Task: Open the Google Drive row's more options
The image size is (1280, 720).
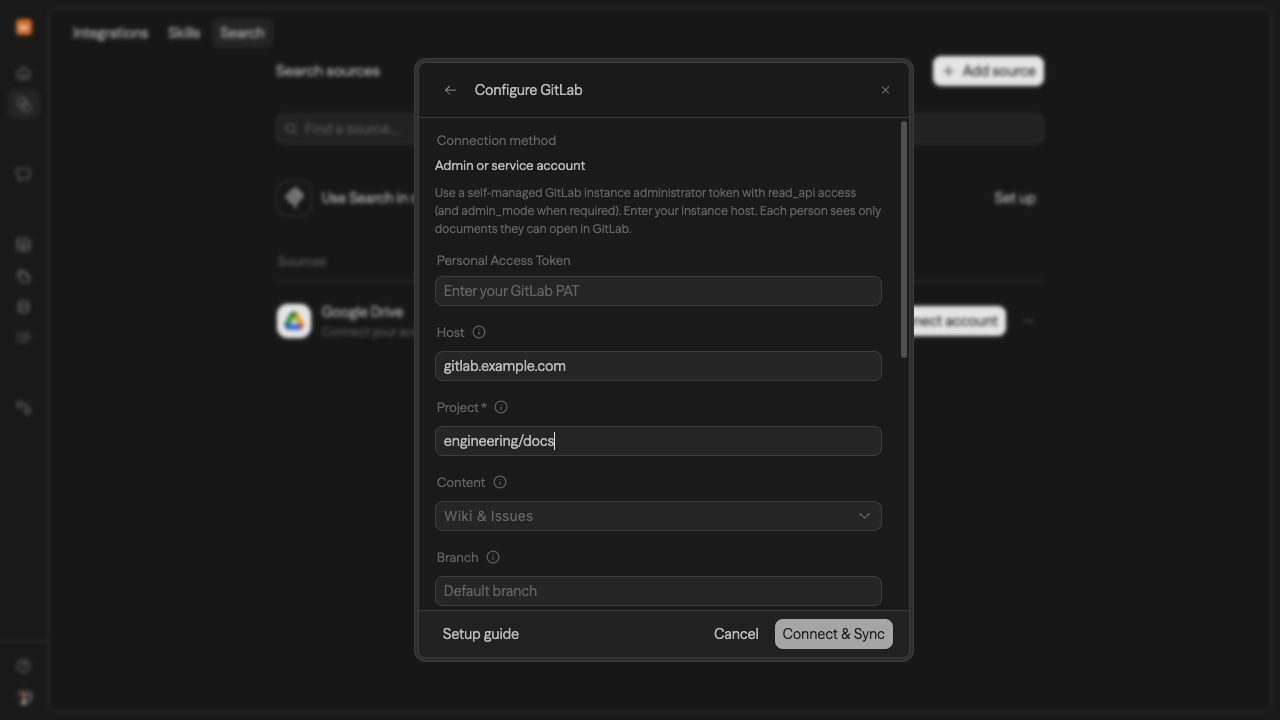Action: point(1028,321)
